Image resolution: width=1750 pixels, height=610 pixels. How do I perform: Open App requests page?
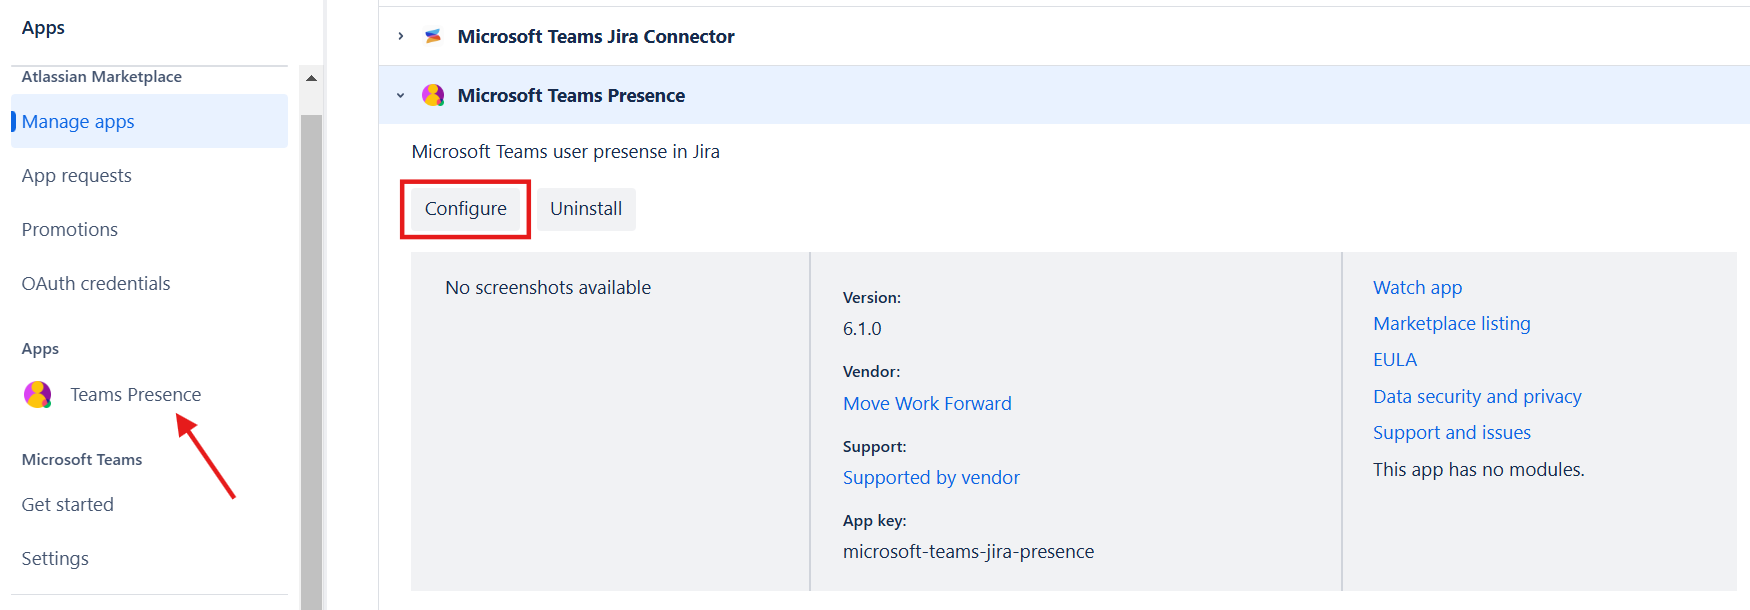pos(77,176)
